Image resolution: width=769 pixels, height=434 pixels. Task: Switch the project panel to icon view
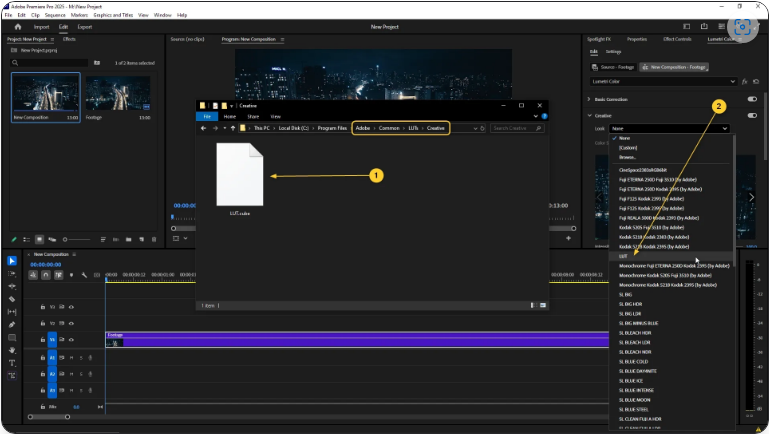[x=39, y=239]
